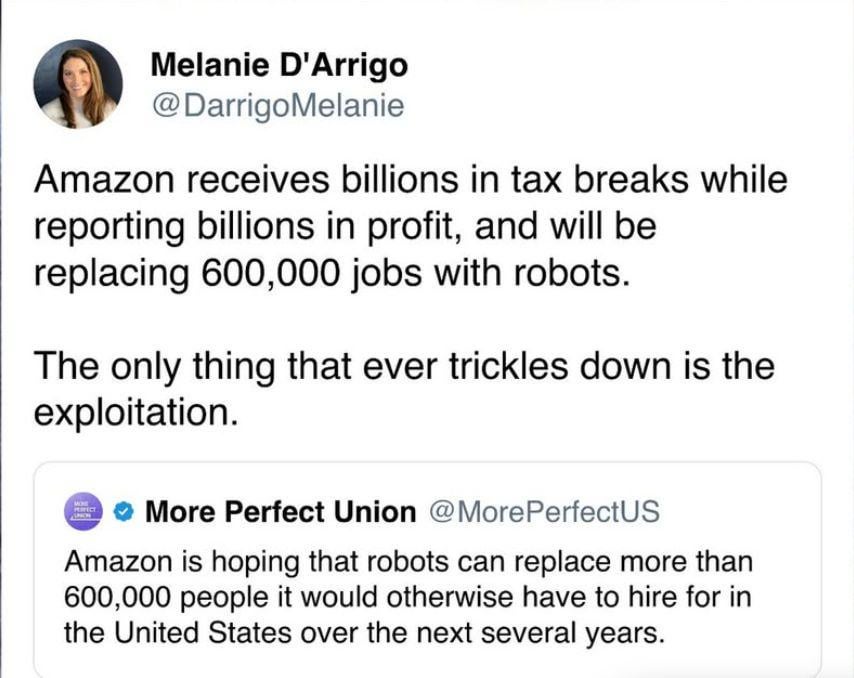Open the More Perfect Union account name
The image size is (854, 678).
(x=281, y=512)
